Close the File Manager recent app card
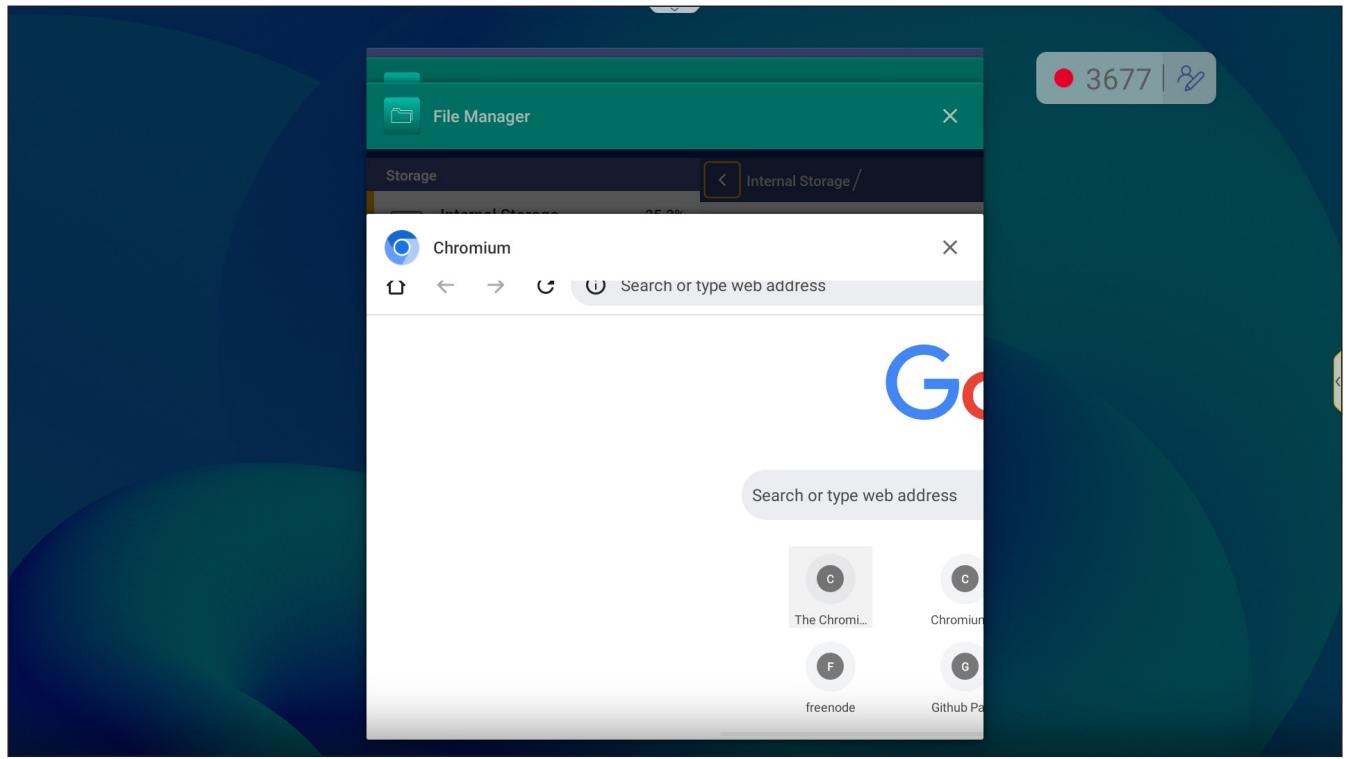The image size is (1346, 759). [x=950, y=116]
